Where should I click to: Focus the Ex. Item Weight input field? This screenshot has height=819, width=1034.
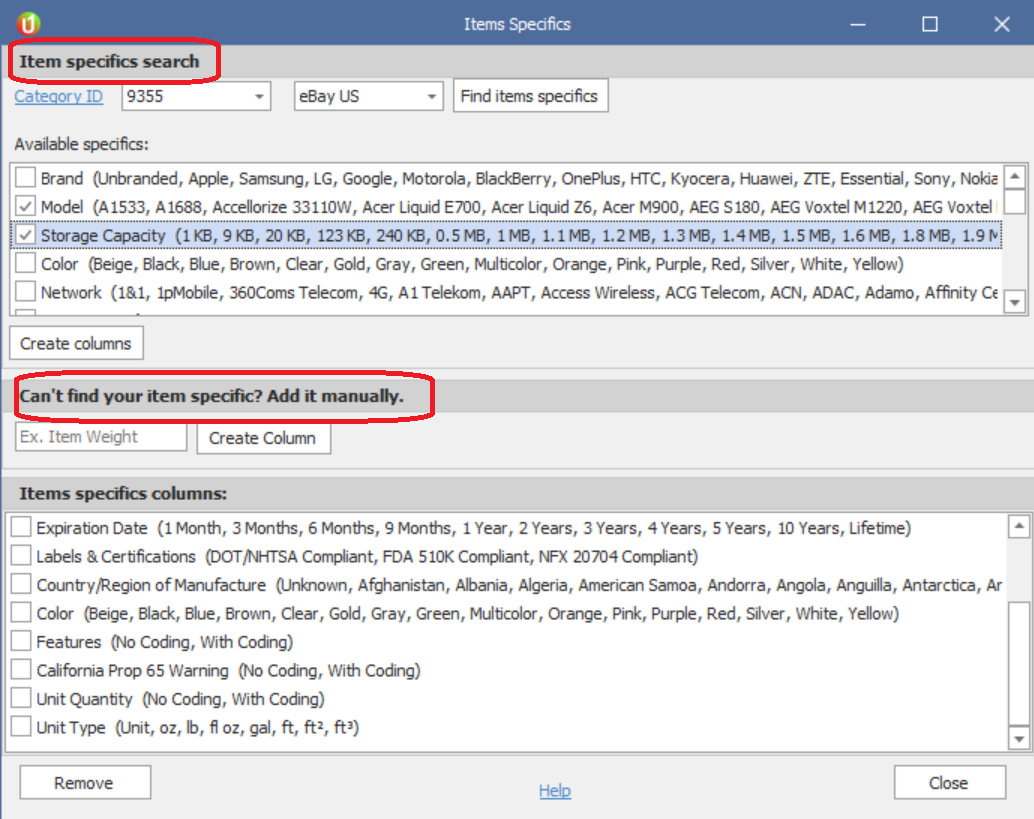pos(101,437)
